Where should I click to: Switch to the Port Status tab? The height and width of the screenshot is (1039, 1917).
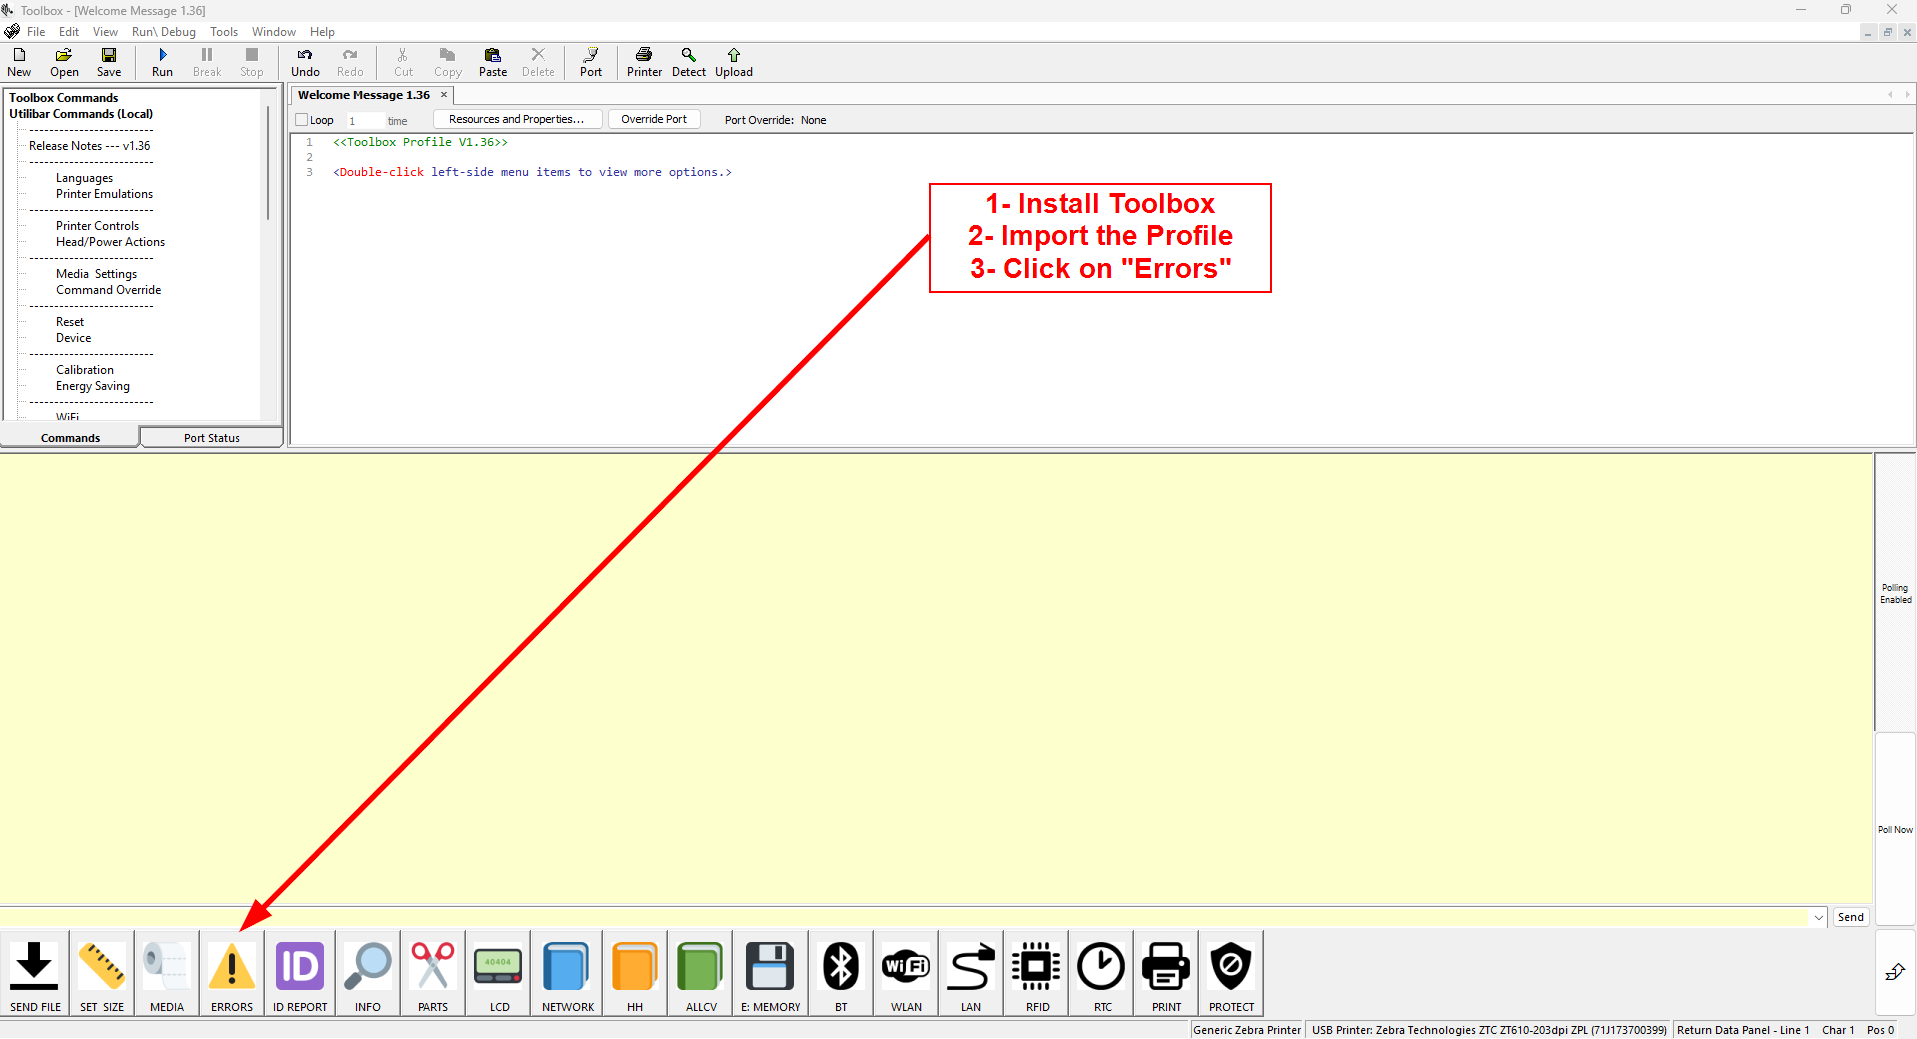click(211, 437)
